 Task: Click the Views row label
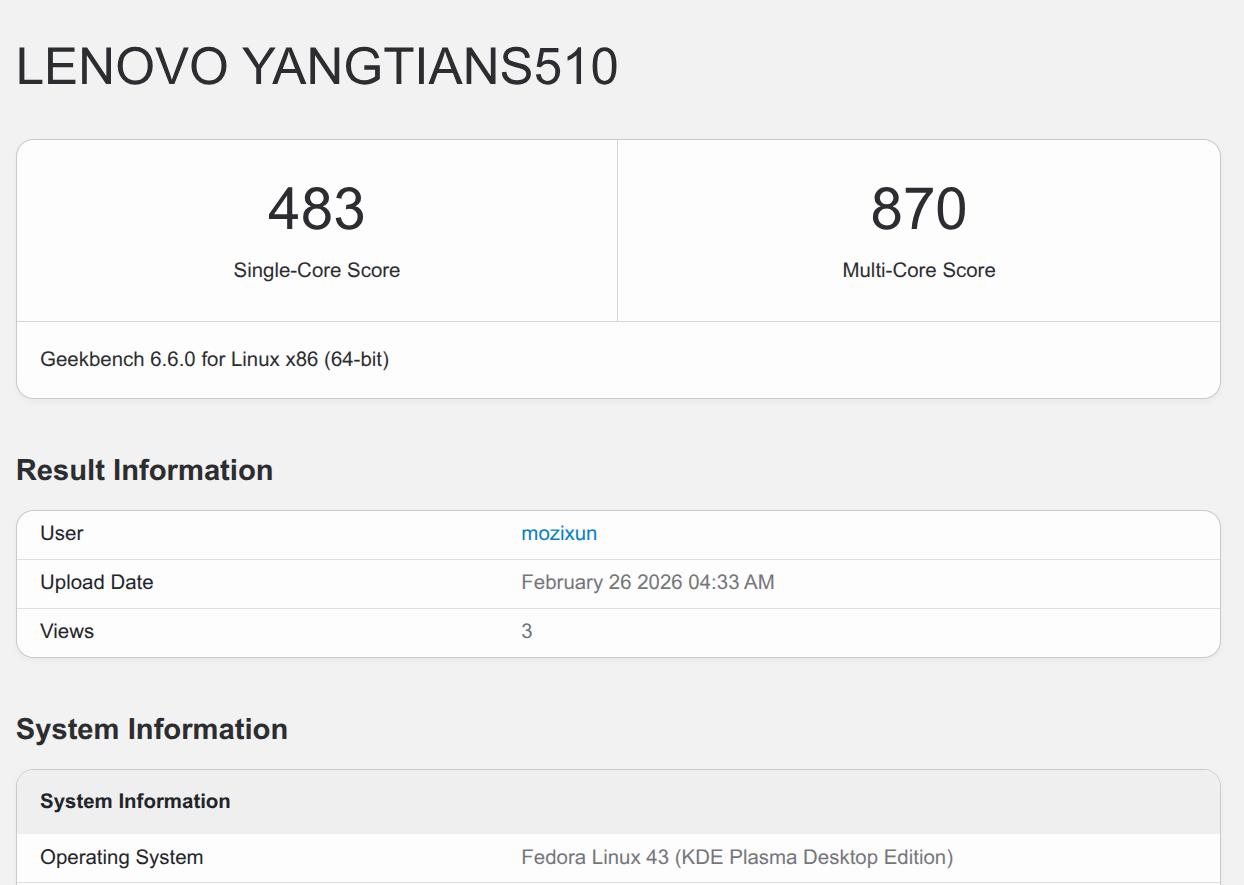point(67,631)
